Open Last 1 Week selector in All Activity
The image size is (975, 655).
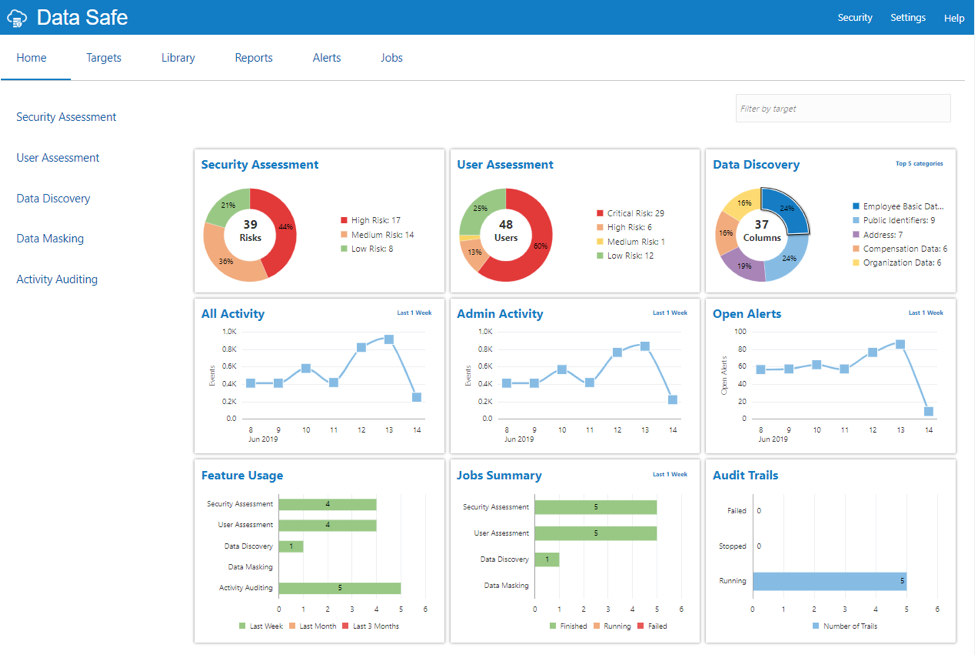414,313
